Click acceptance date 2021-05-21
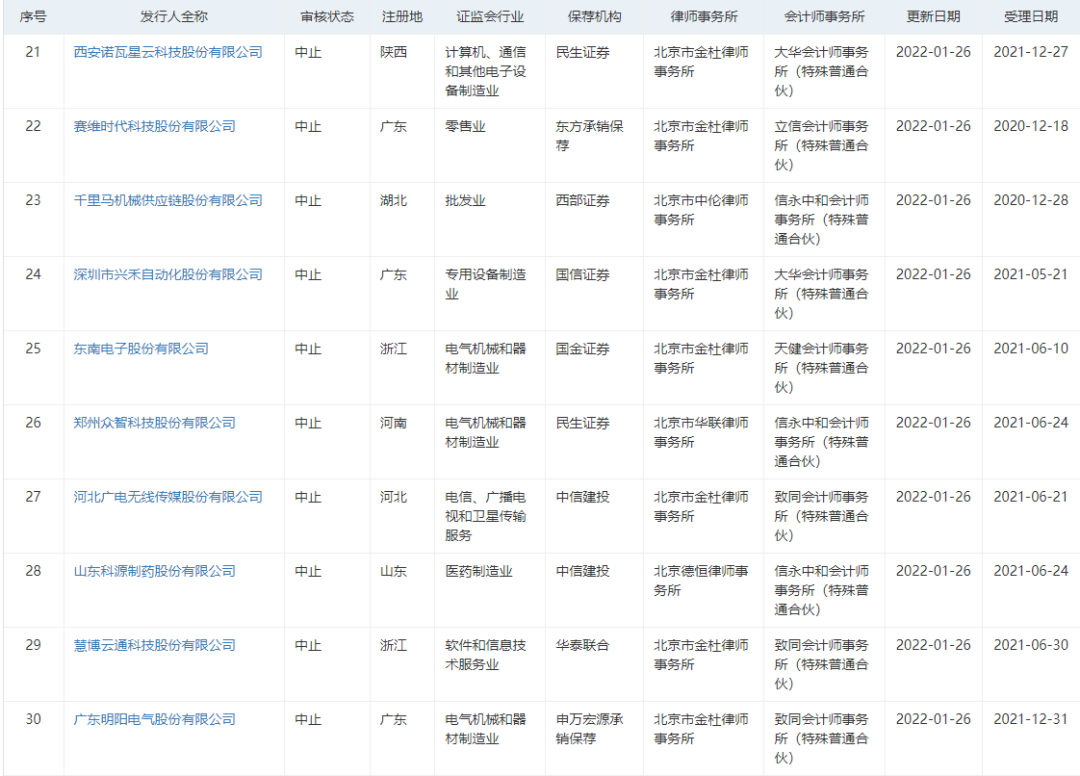This screenshot has width=1080, height=776. (1031, 275)
